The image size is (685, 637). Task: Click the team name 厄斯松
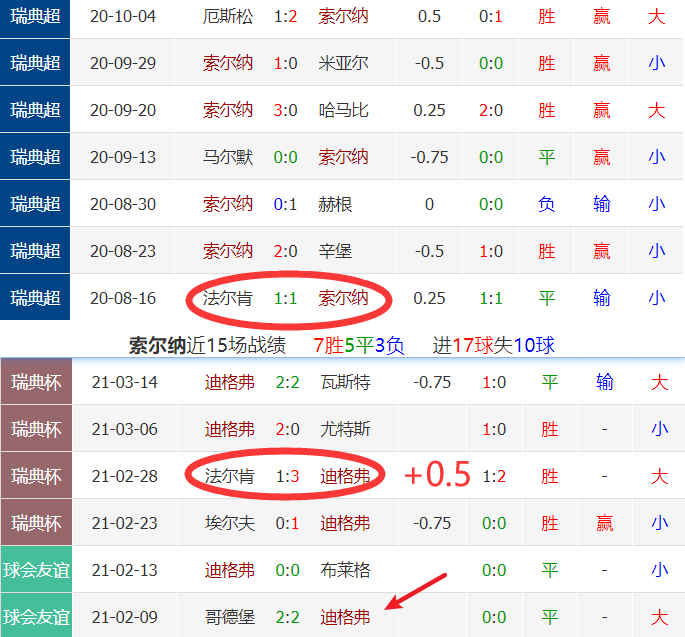click(227, 16)
